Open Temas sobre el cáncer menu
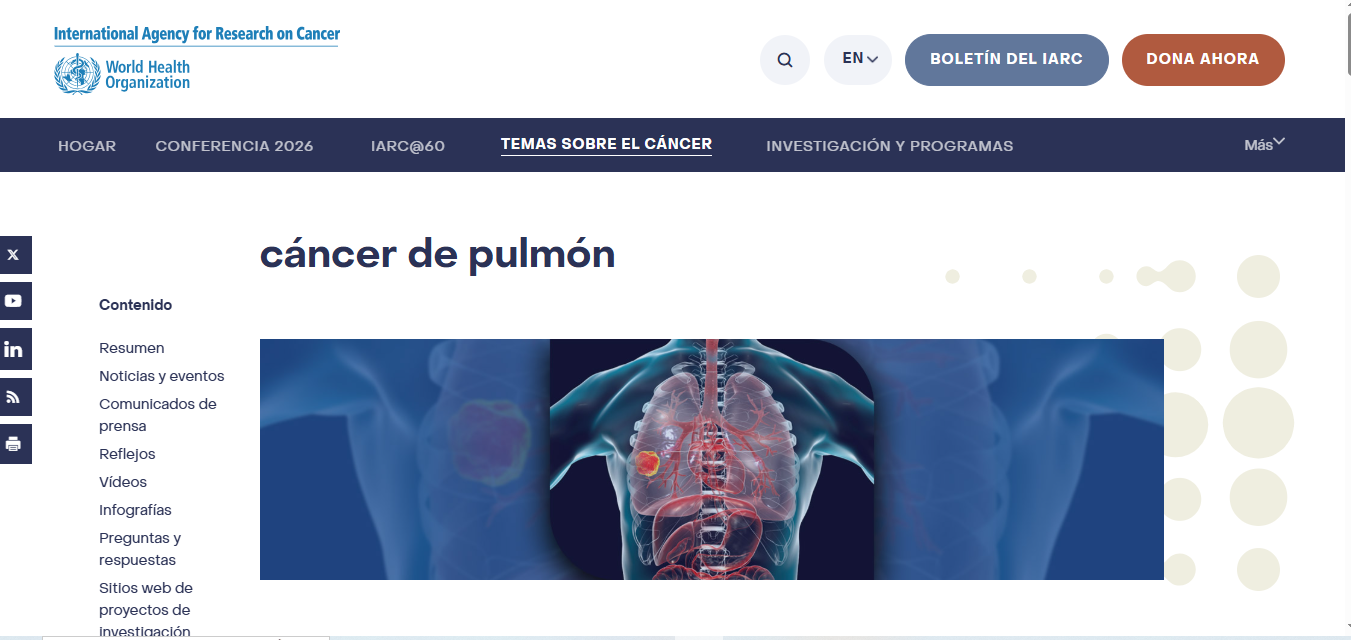Viewport: 1351px width, 640px height. 606,144
